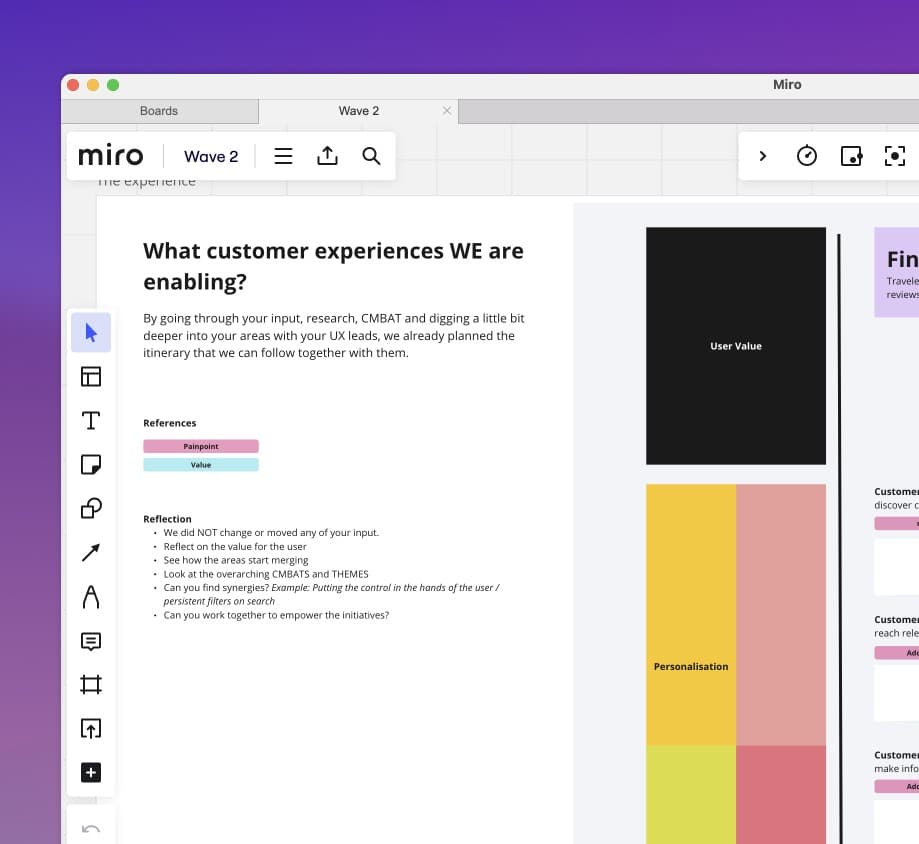Click the 'References' label
This screenshot has height=844, width=919.
(169, 423)
